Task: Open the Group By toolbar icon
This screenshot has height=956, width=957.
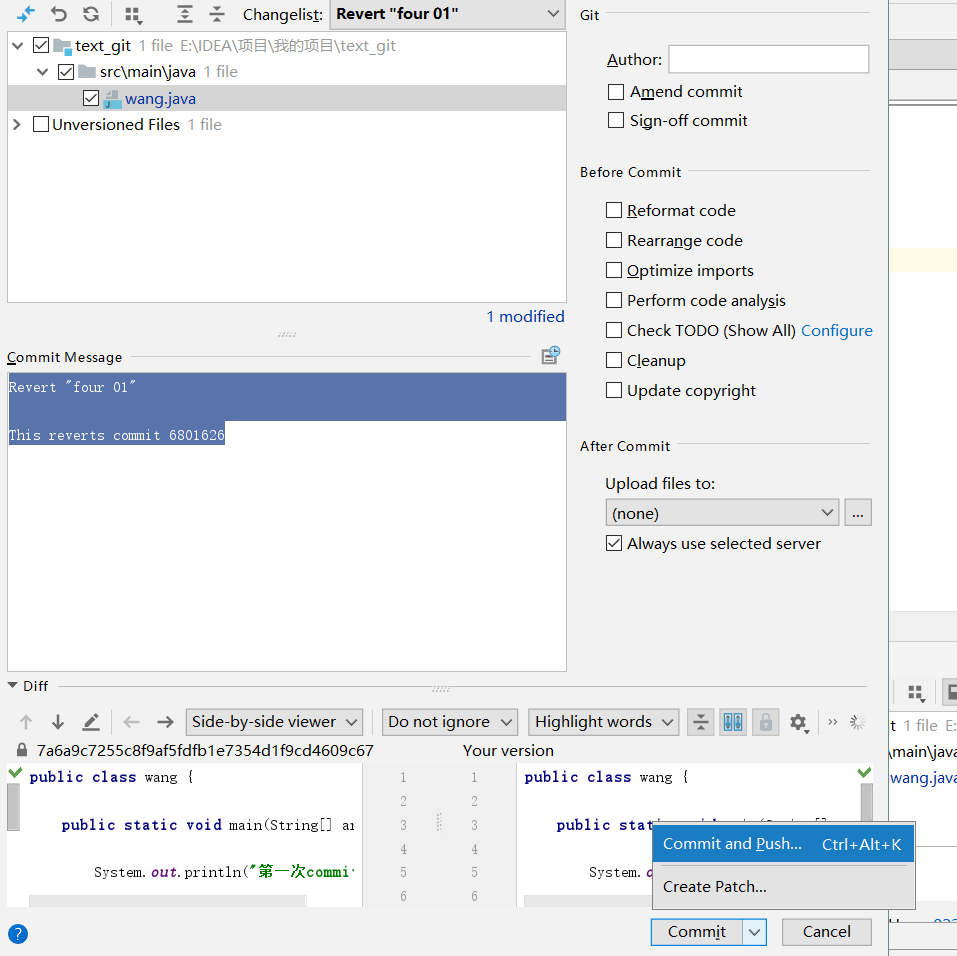Action: pos(133,15)
